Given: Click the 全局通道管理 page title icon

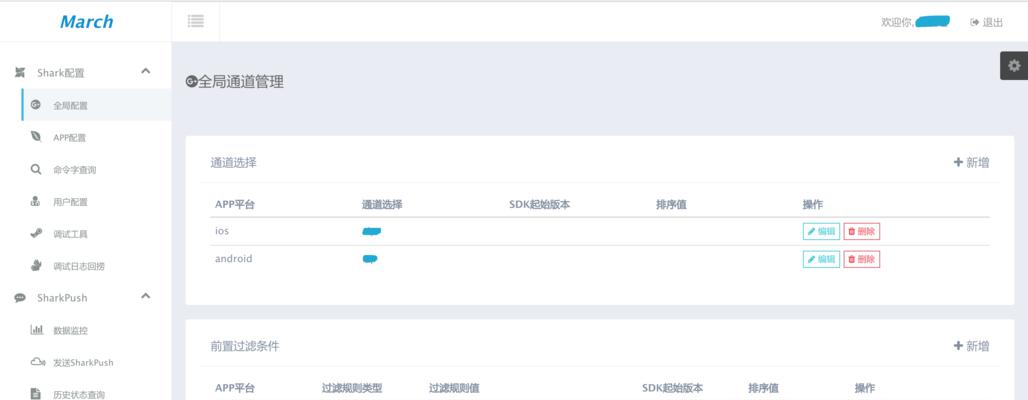Looking at the screenshot, I should 191,82.
